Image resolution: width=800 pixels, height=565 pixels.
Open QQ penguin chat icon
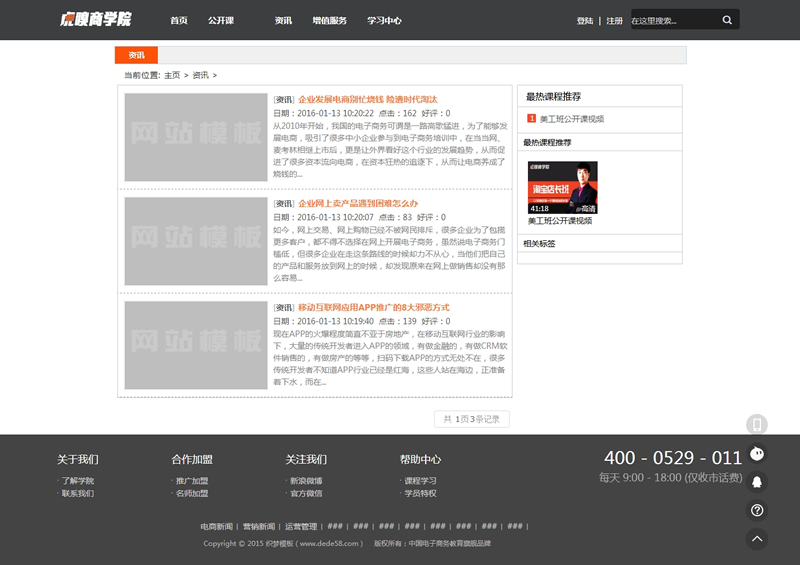[757, 481]
